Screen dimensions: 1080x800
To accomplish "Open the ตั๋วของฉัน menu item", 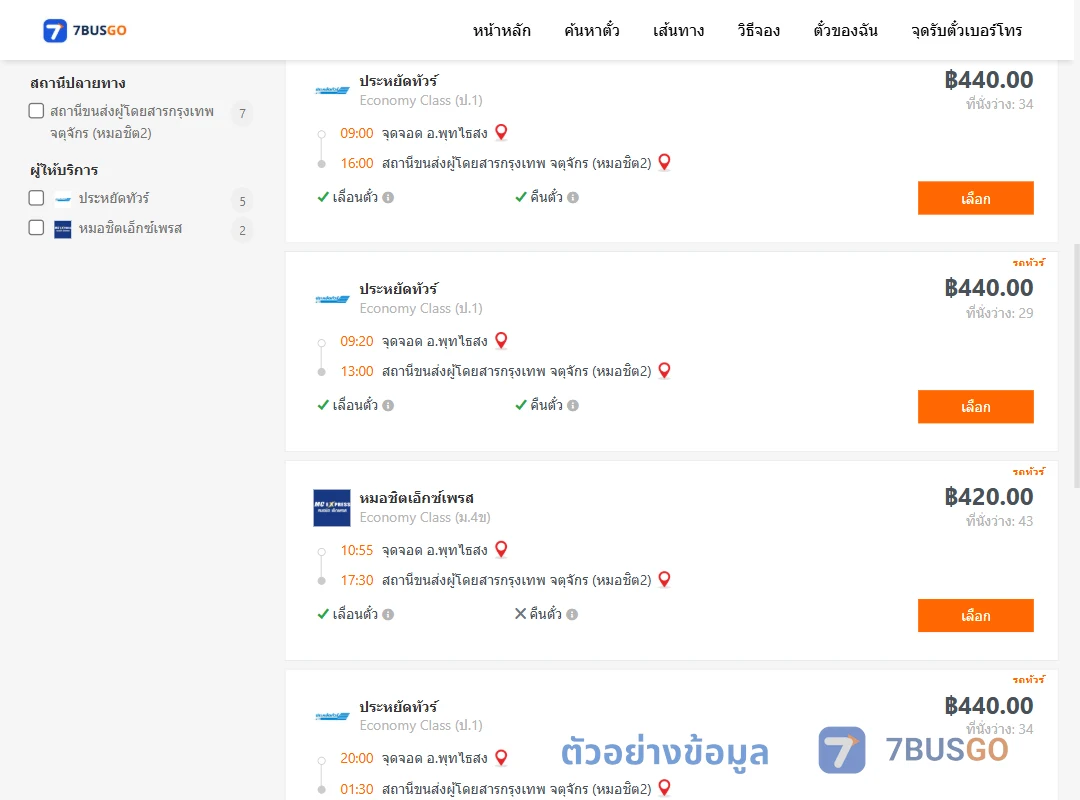I will click(845, 30).
